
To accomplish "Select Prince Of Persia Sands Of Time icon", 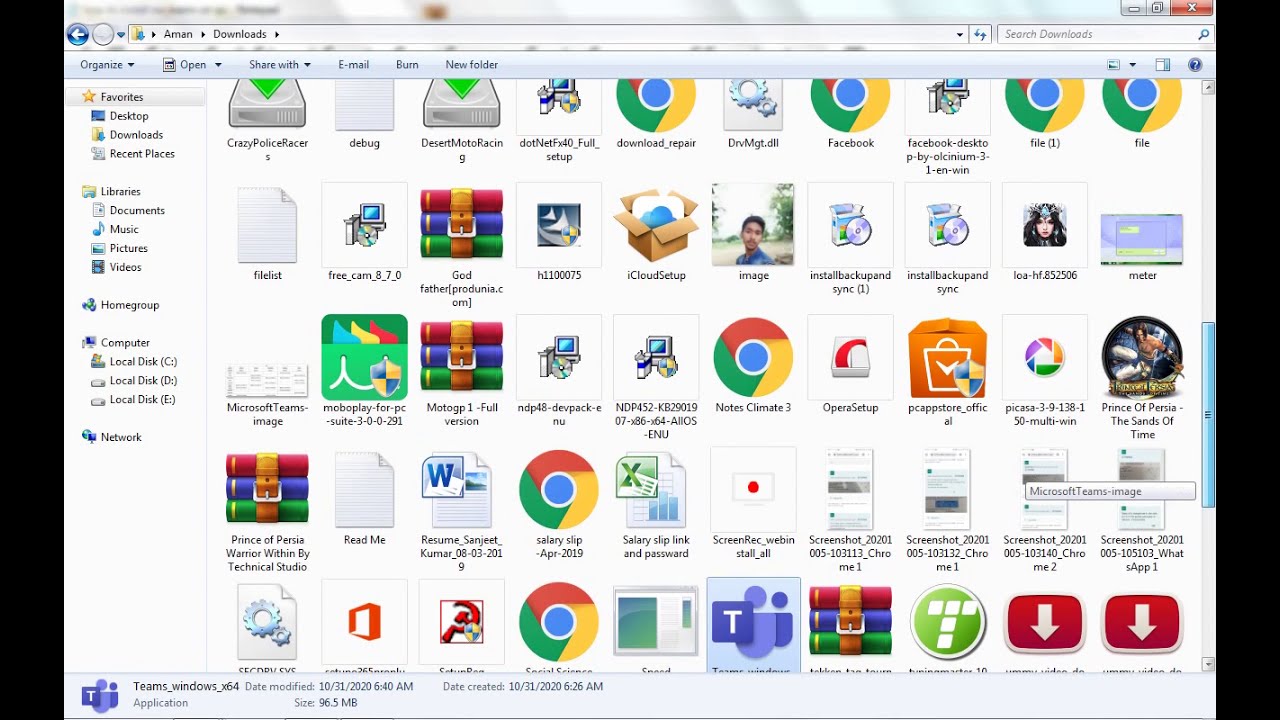I will pyautogui.click(x=1142, y=357).
